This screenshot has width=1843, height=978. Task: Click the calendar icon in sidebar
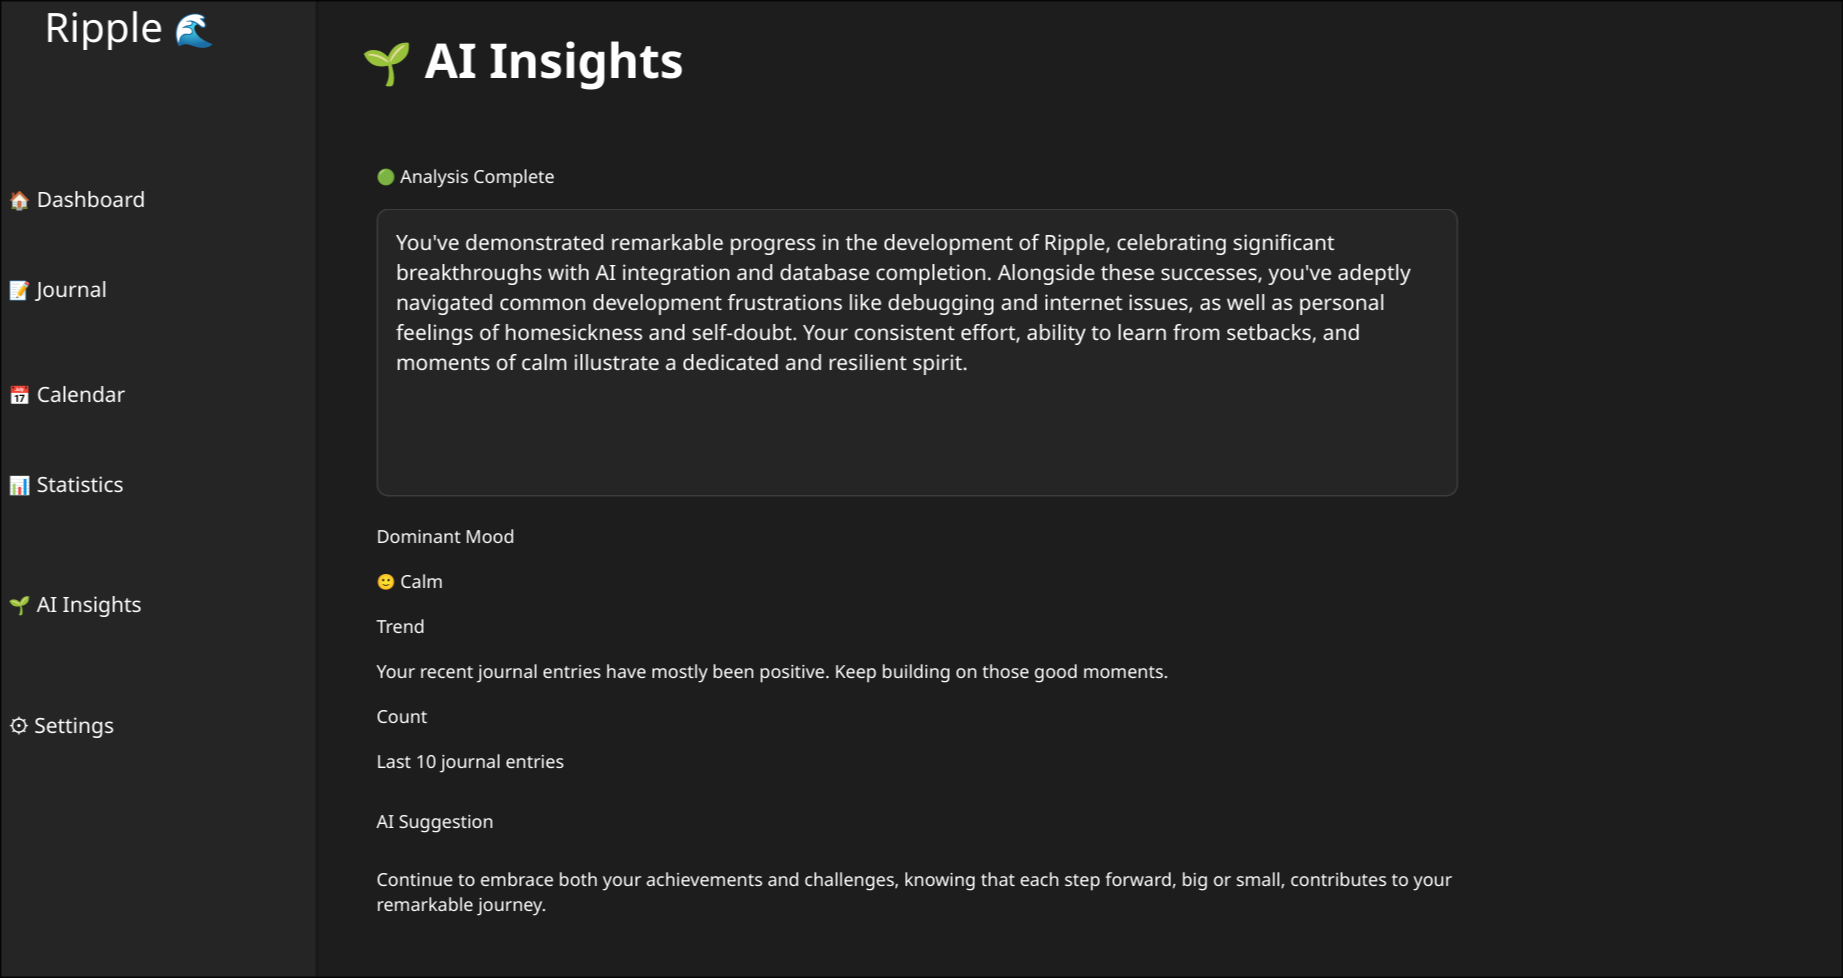pyautogui.click(x=19, y=396)
